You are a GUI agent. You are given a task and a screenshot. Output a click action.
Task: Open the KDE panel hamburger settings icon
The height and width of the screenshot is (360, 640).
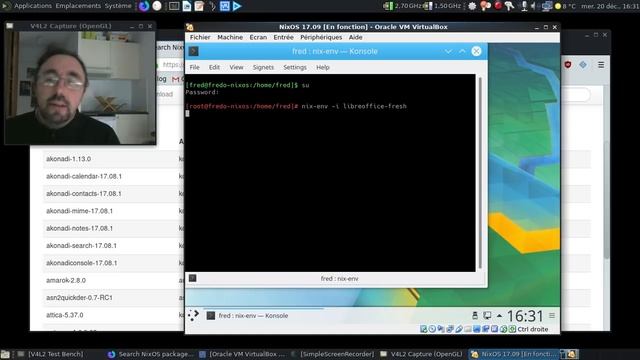click(552, 315)
